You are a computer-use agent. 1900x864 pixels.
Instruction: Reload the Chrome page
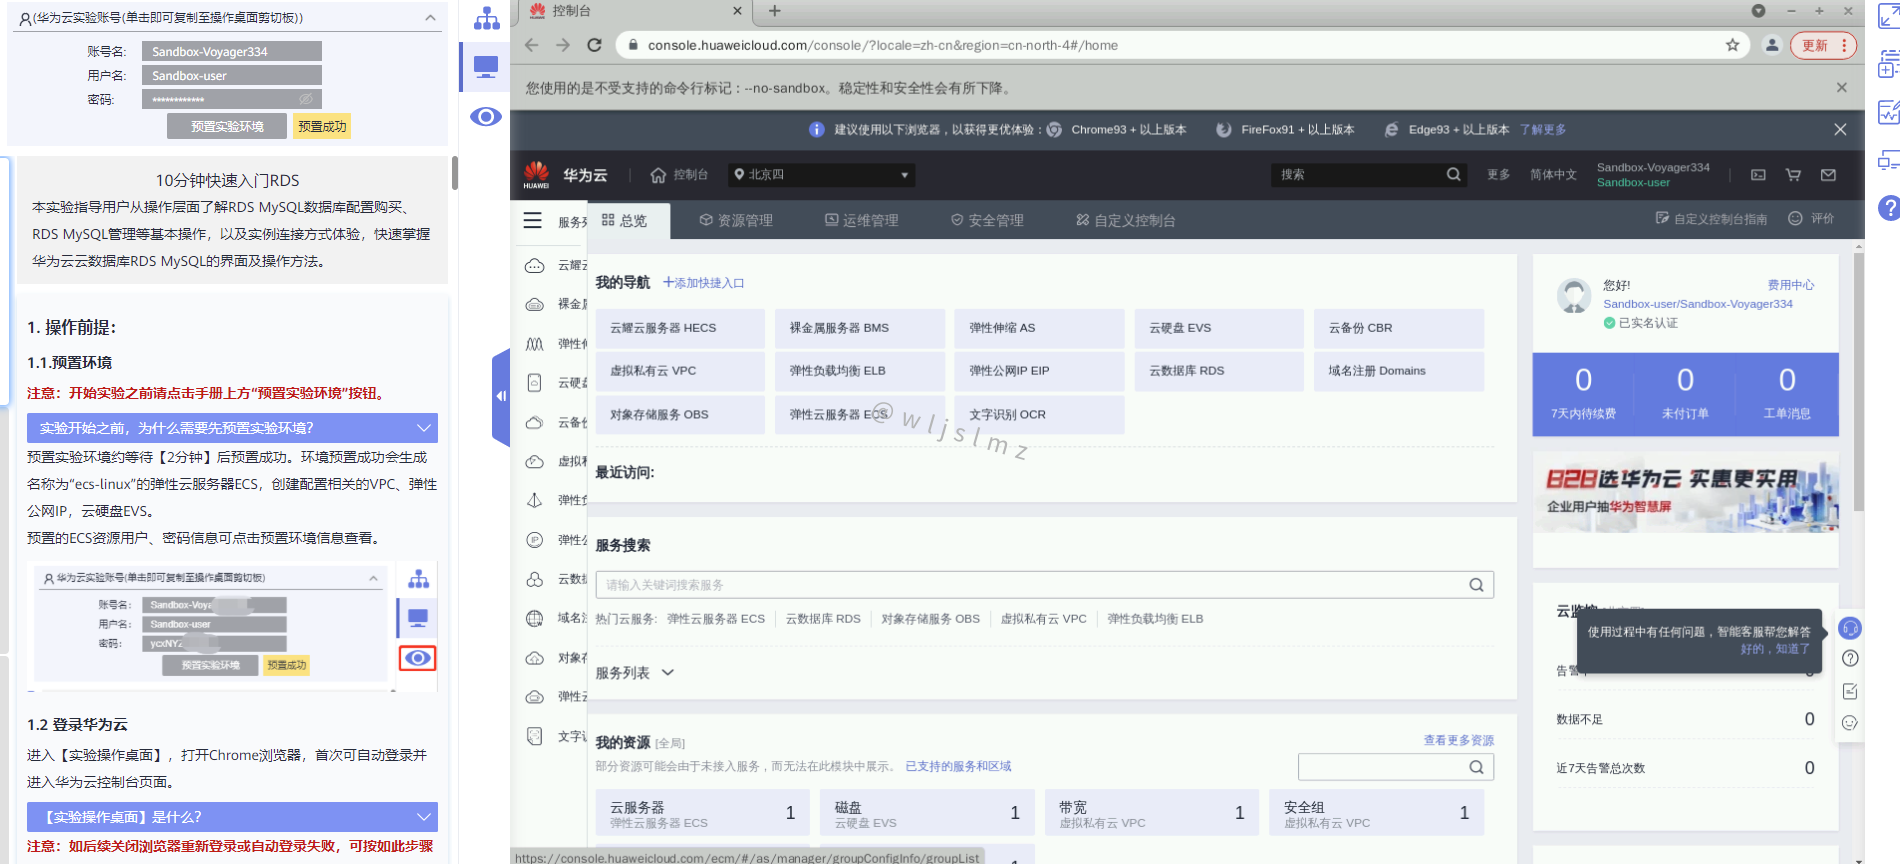pos(594,45)
